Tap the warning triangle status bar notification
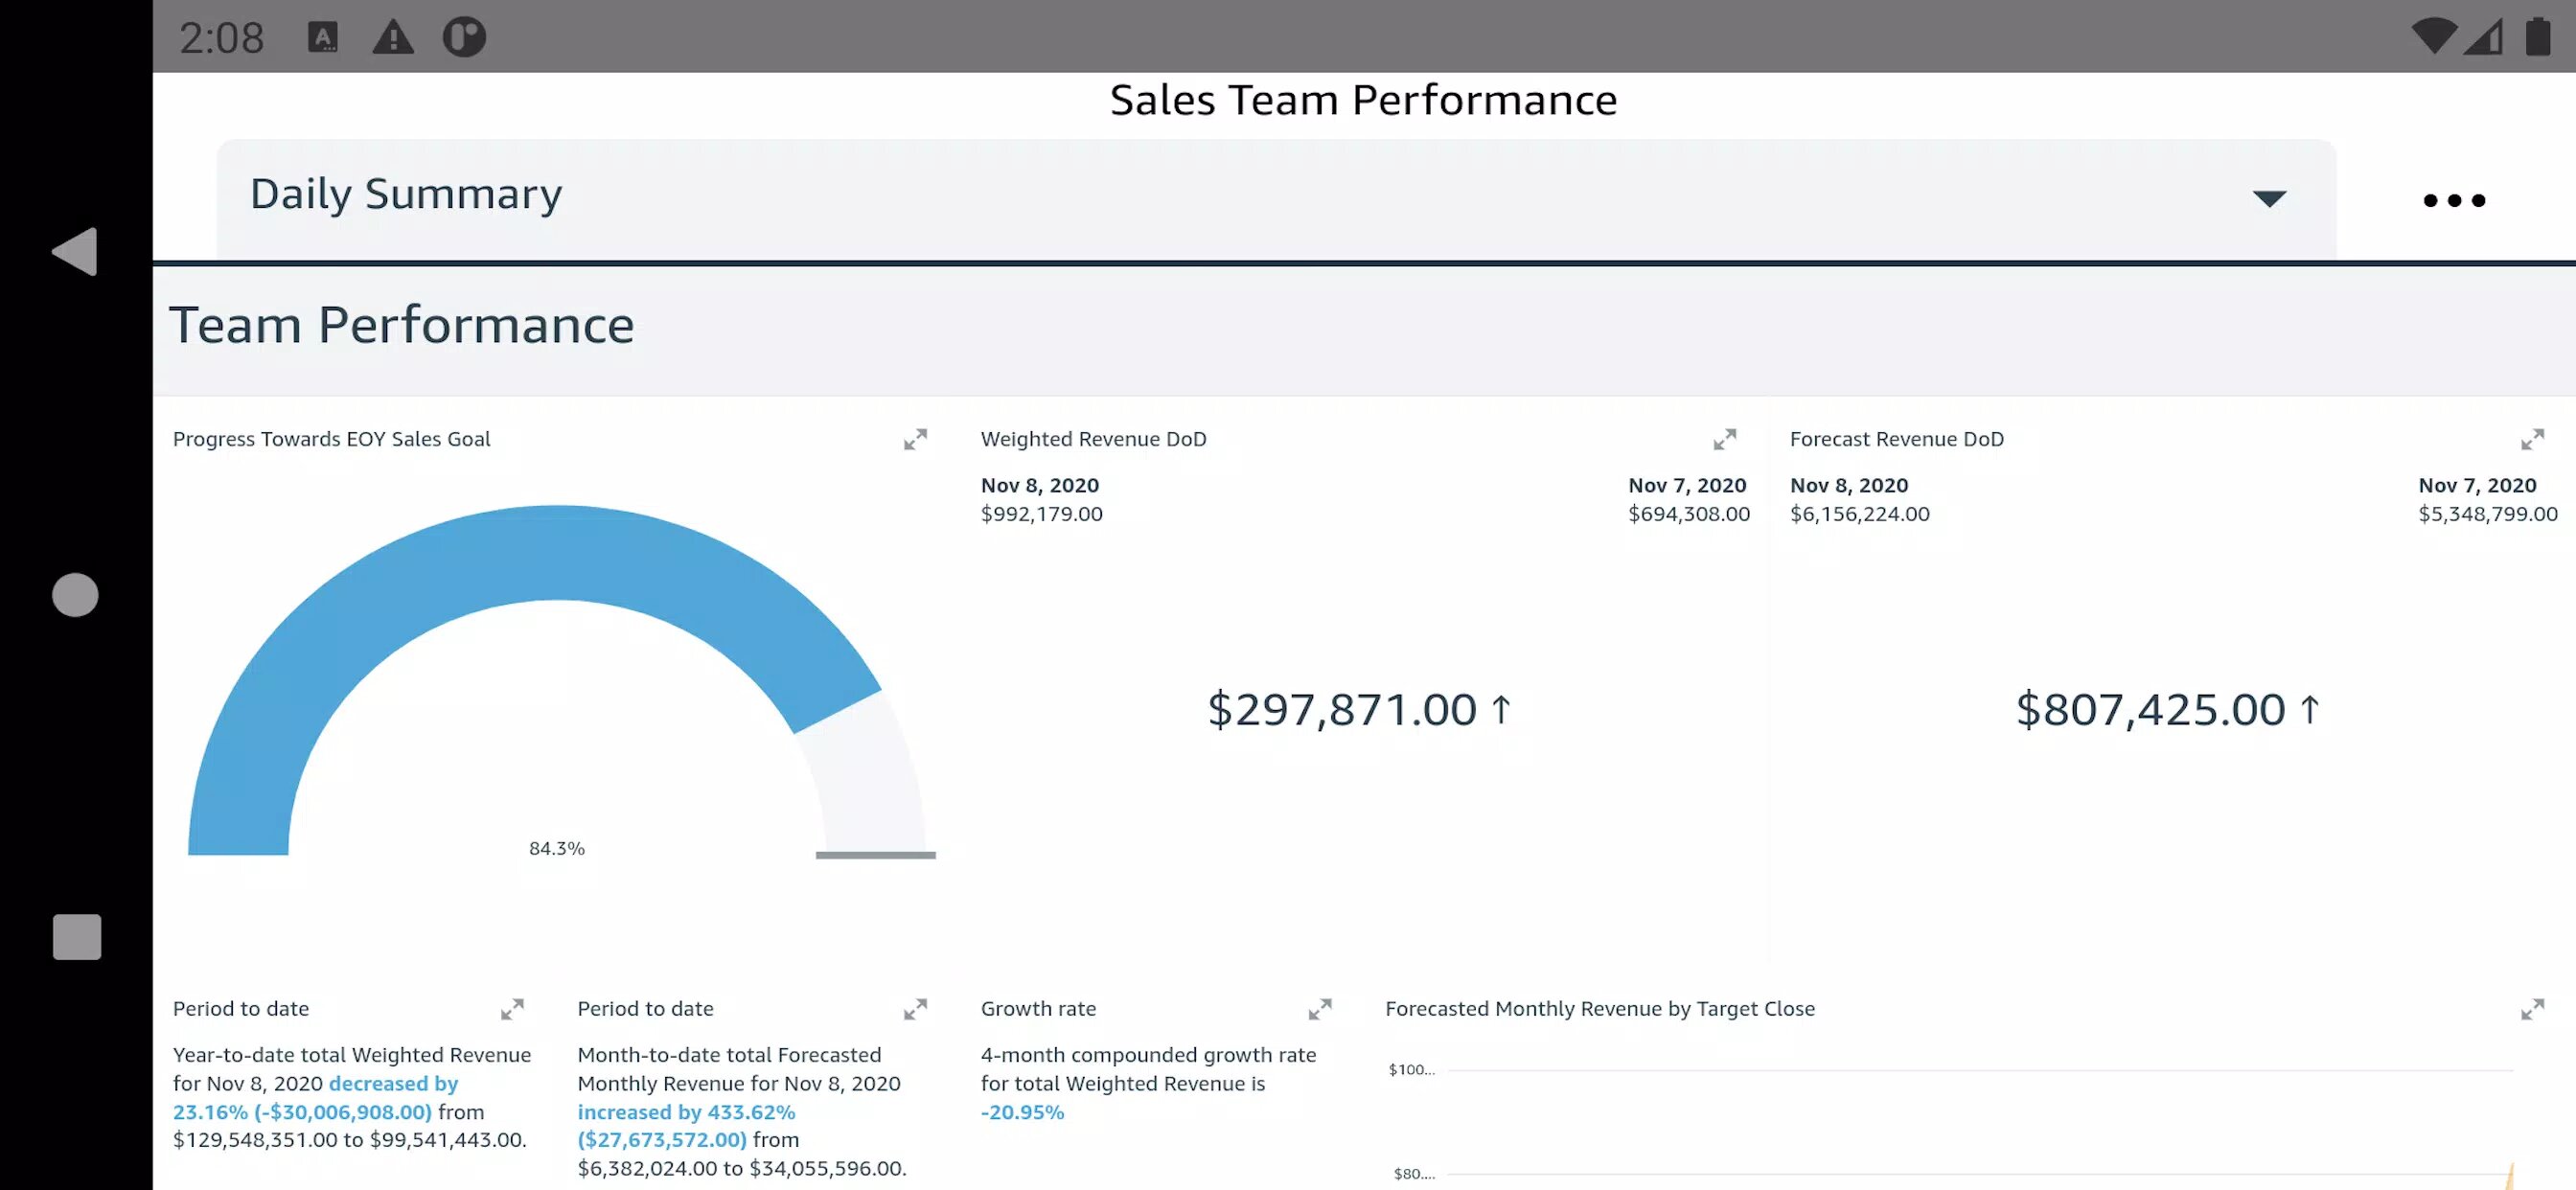 (393, 37)
